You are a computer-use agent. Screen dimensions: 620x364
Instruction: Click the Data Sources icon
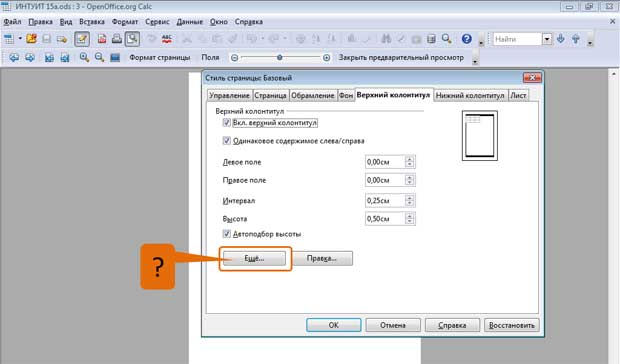(431, 39)
